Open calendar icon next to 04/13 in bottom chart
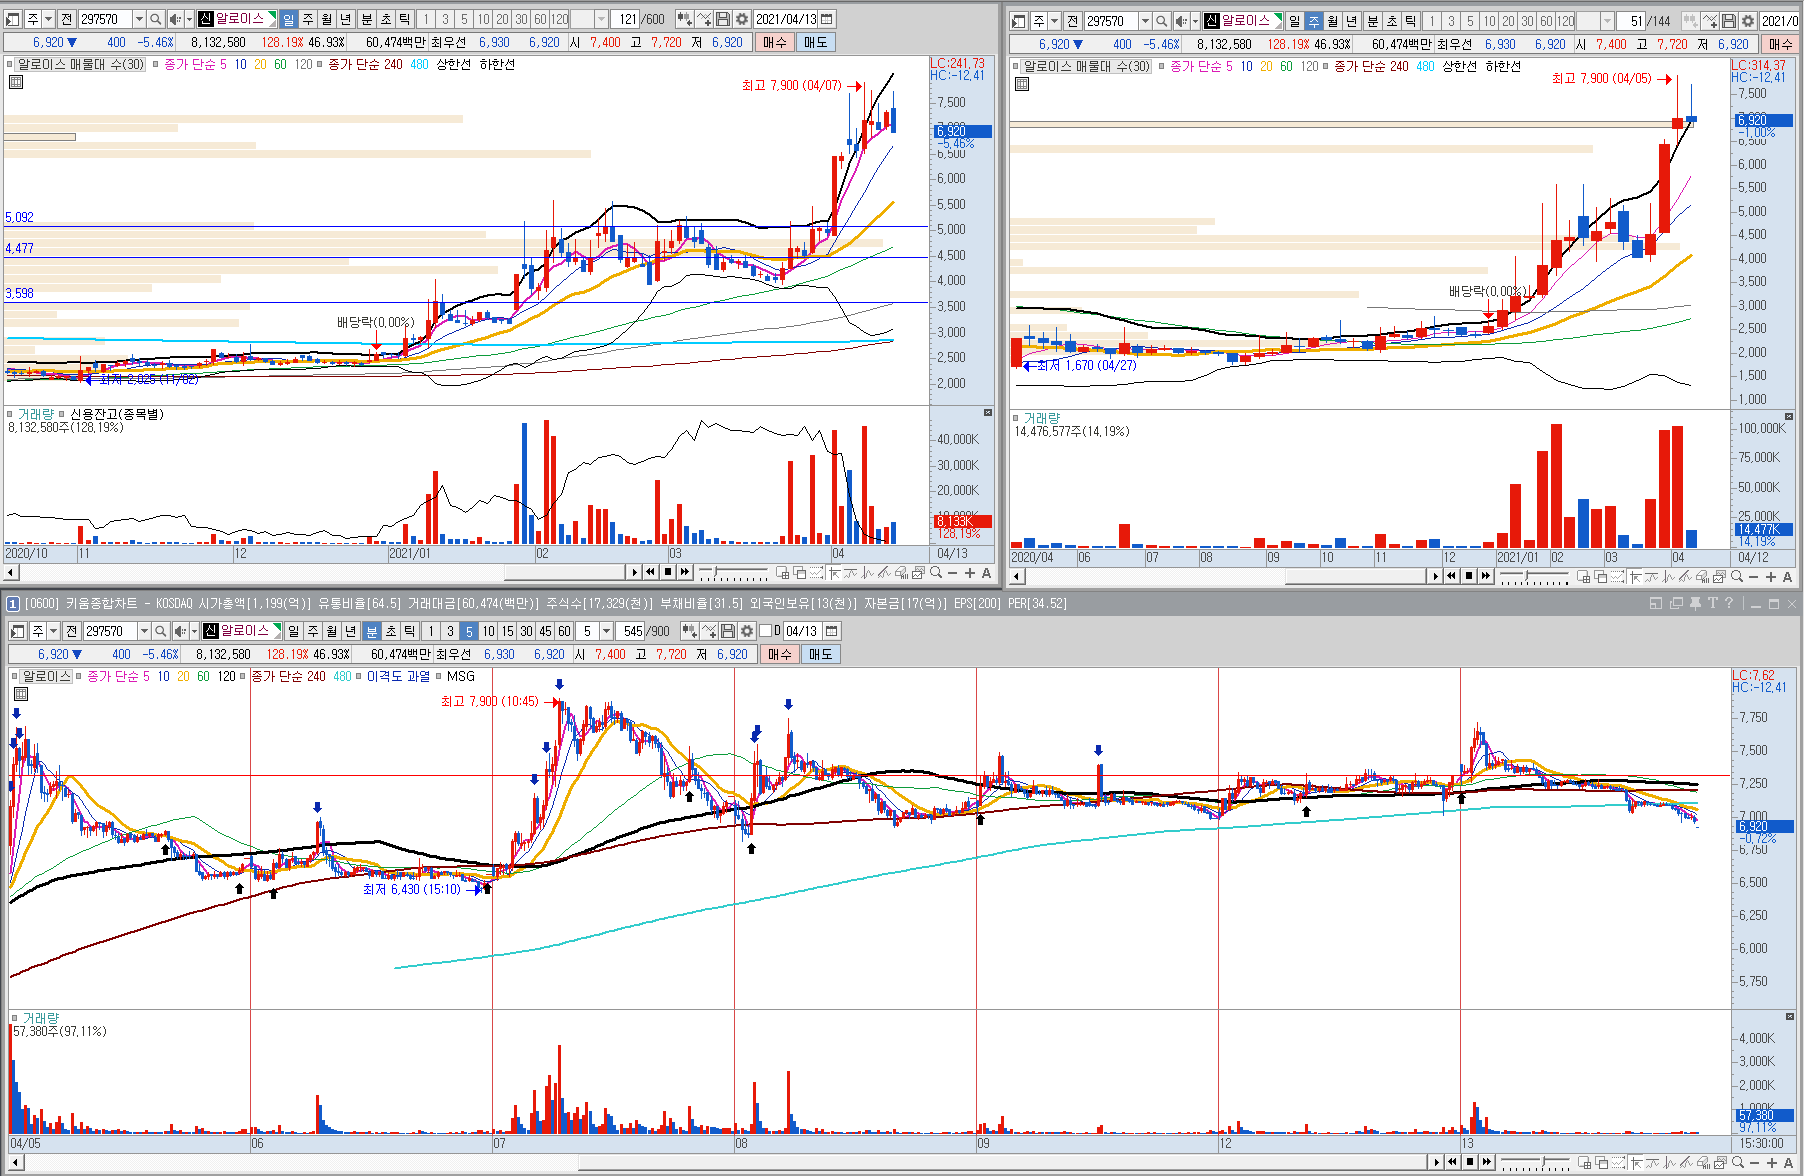This screenshot has width=1804, height=1176. tap(831, 631)
